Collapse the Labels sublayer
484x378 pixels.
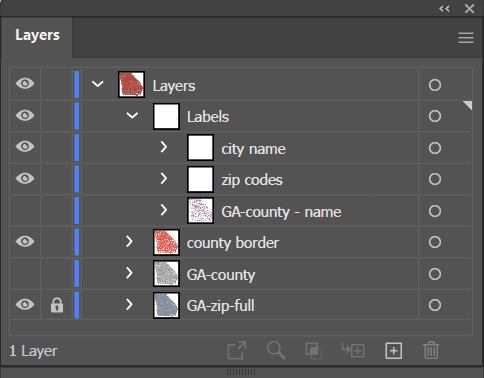coord(132,116)
